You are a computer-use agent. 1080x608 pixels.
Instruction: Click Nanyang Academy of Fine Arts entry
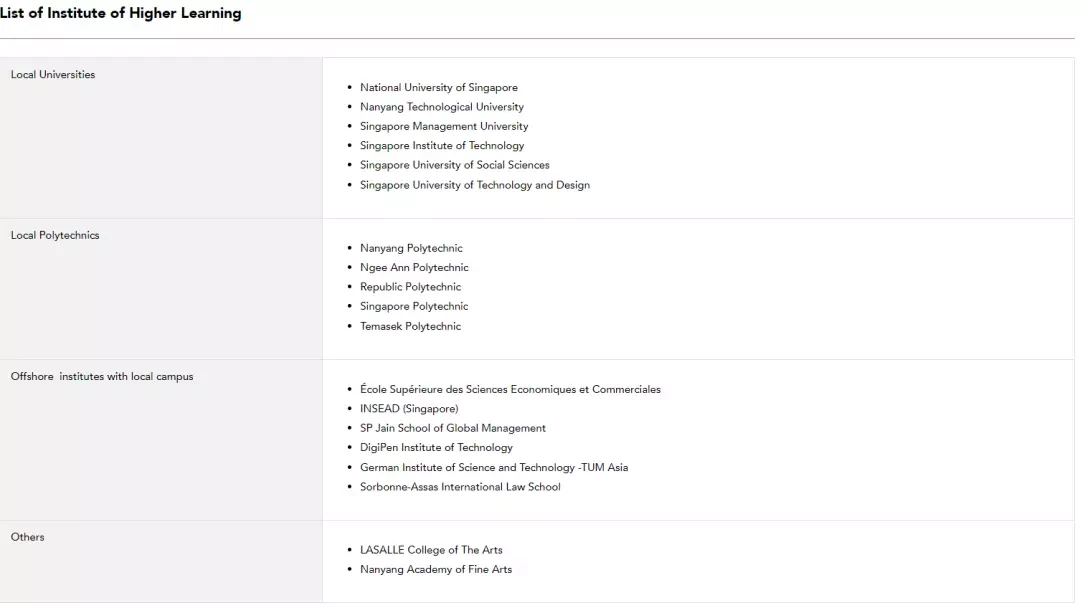(x=436, y=569)
